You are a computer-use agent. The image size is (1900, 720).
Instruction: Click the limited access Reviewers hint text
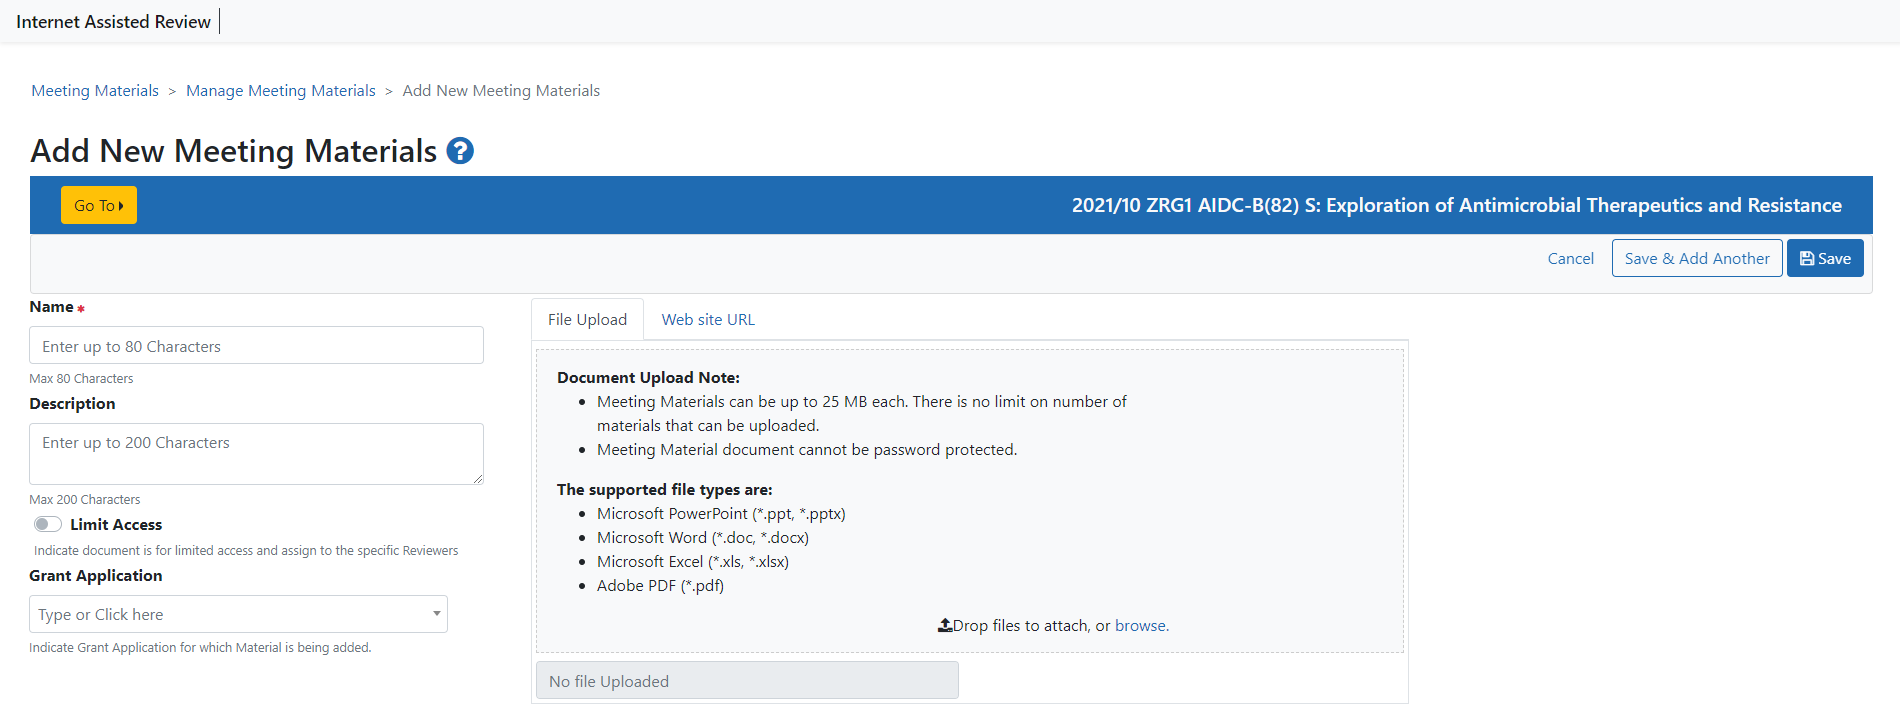point(246,550)
